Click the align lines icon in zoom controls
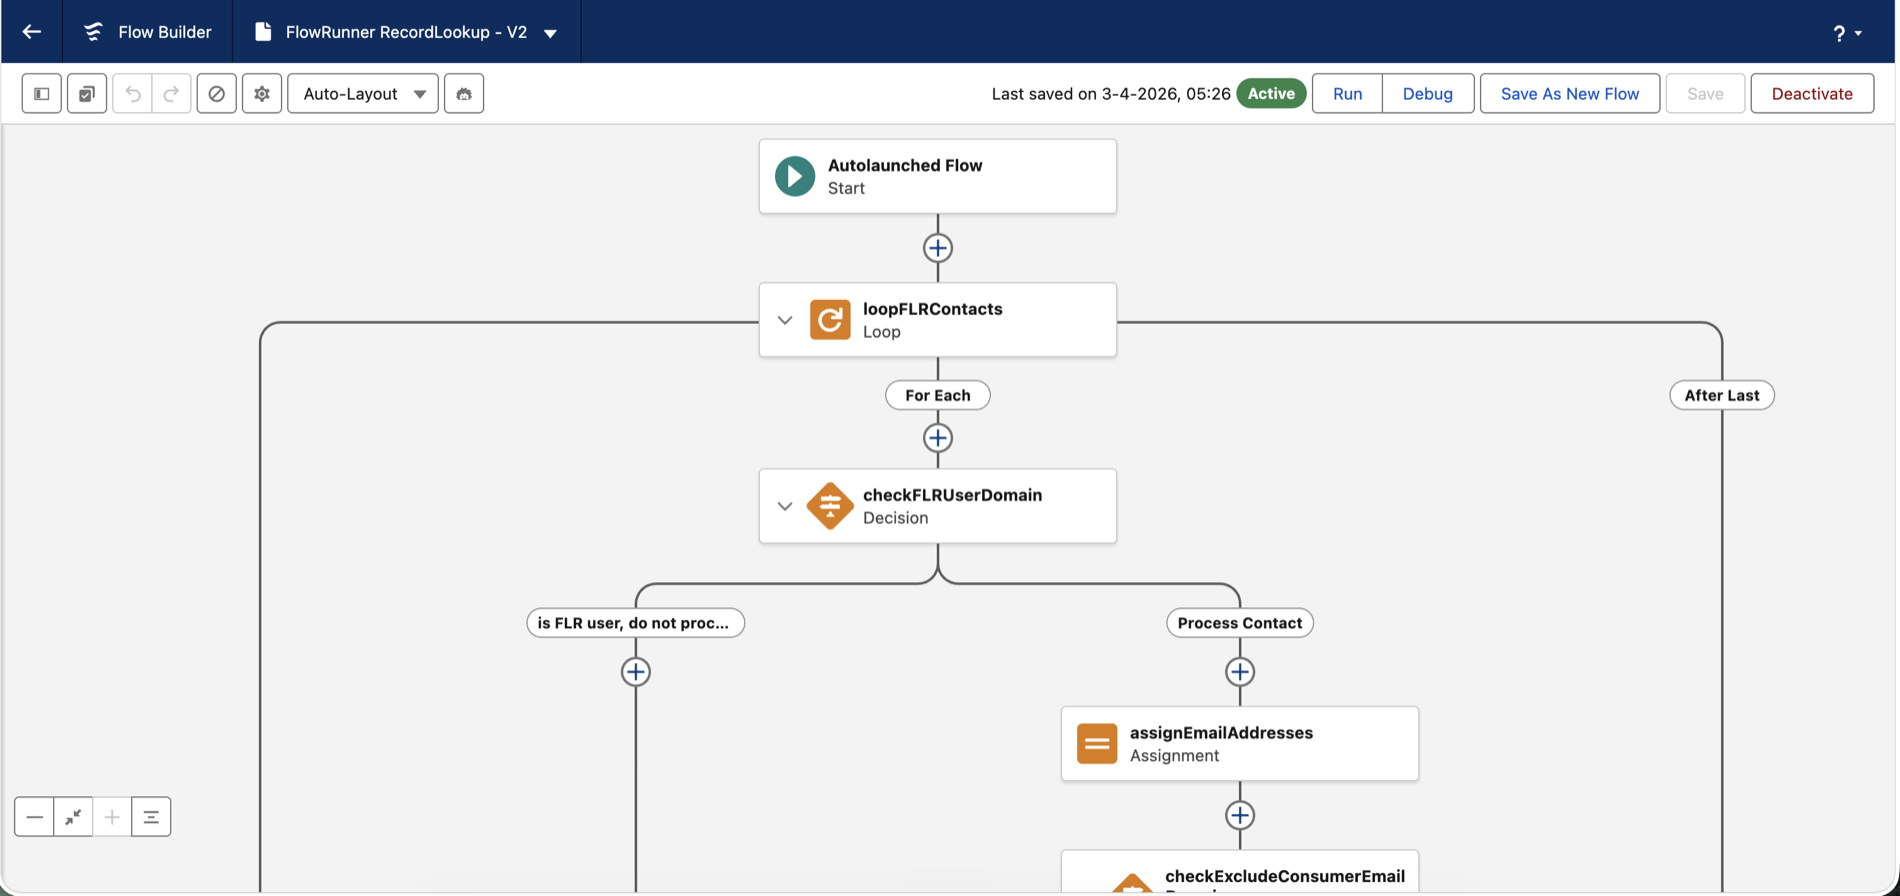 [151, 817]
